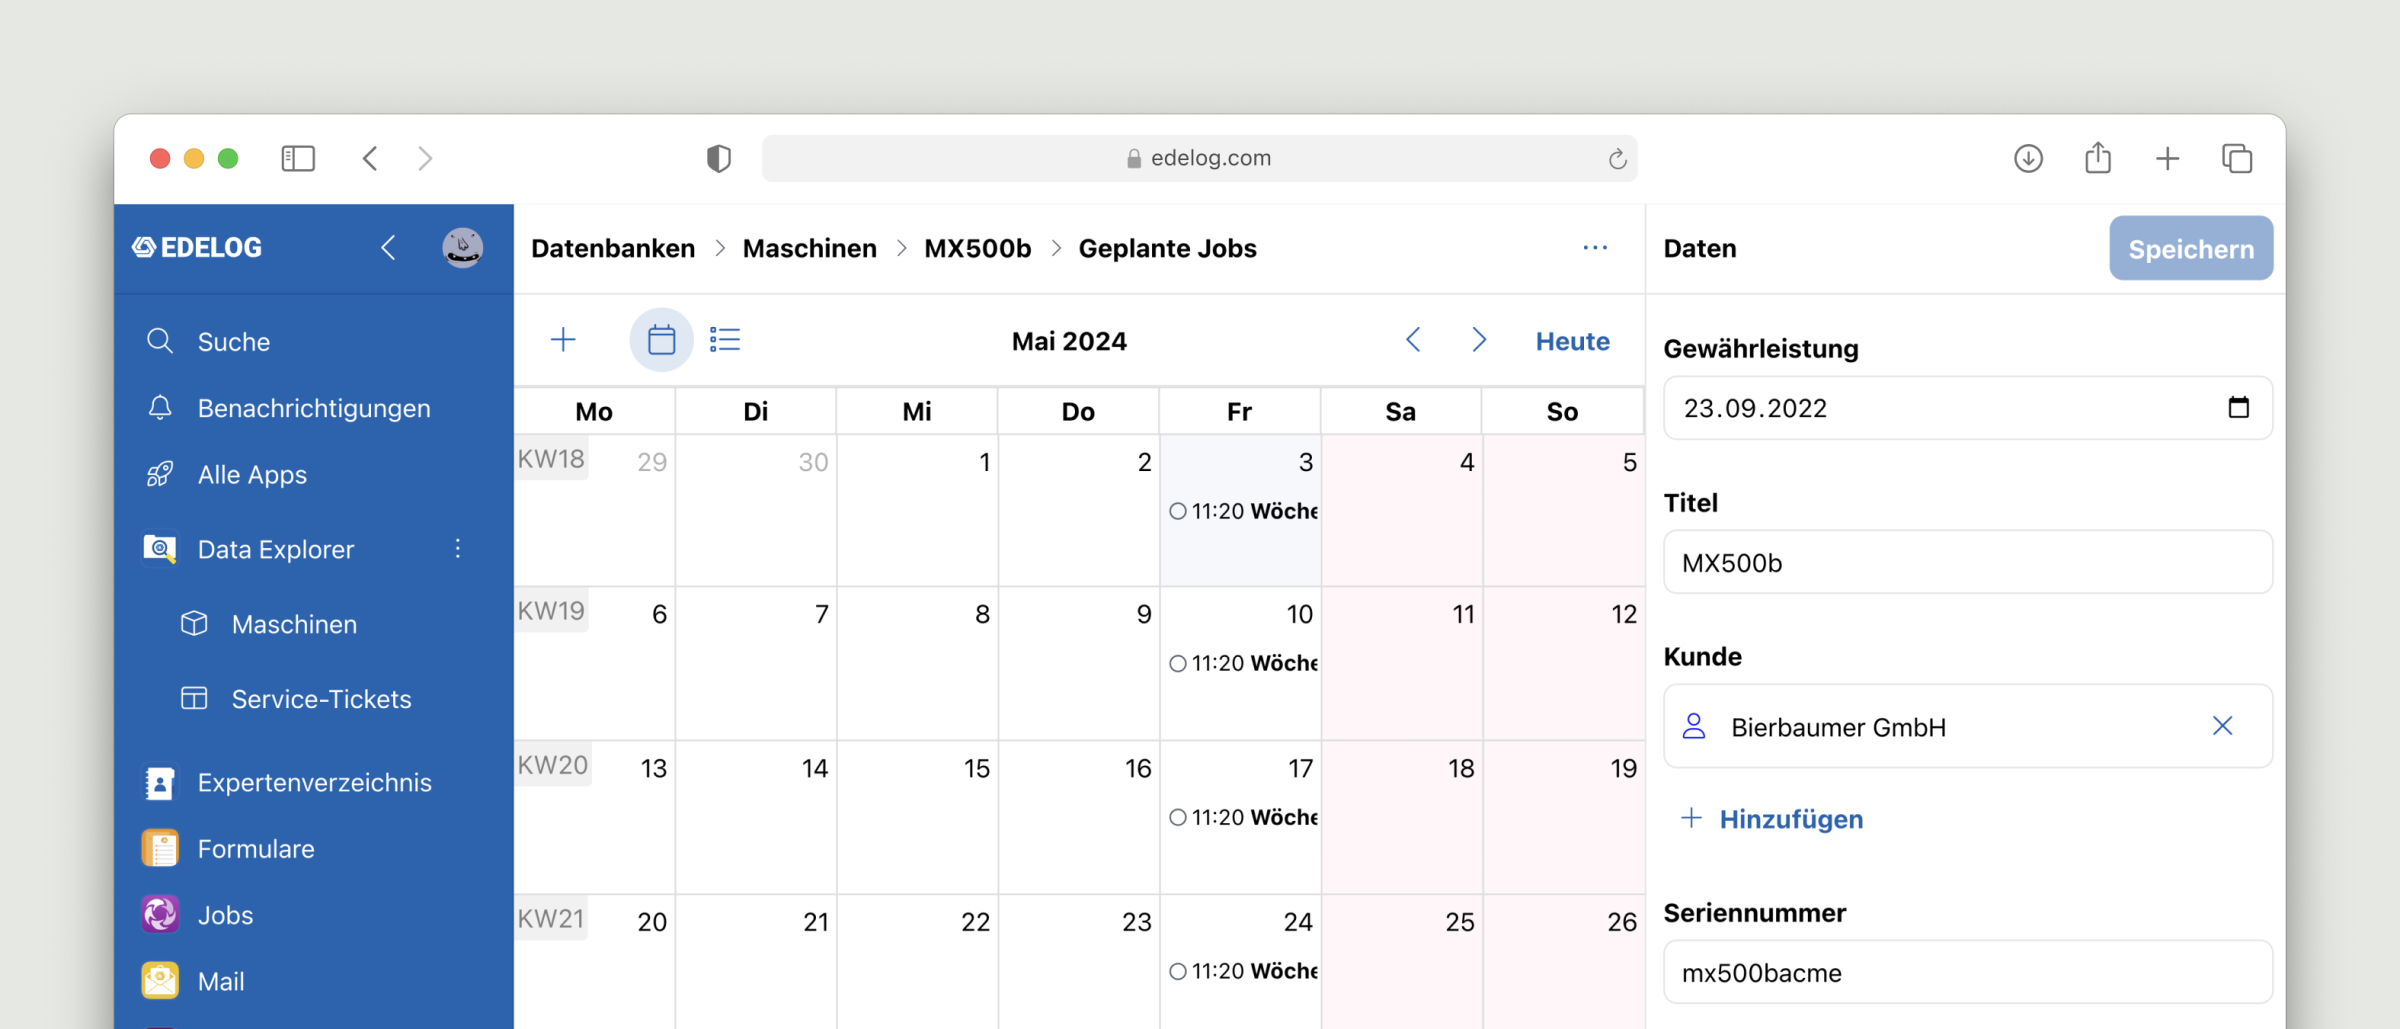This screenshot has height=1029, width=2400.
Task: Go to previous month
Action: [1413, 340]
